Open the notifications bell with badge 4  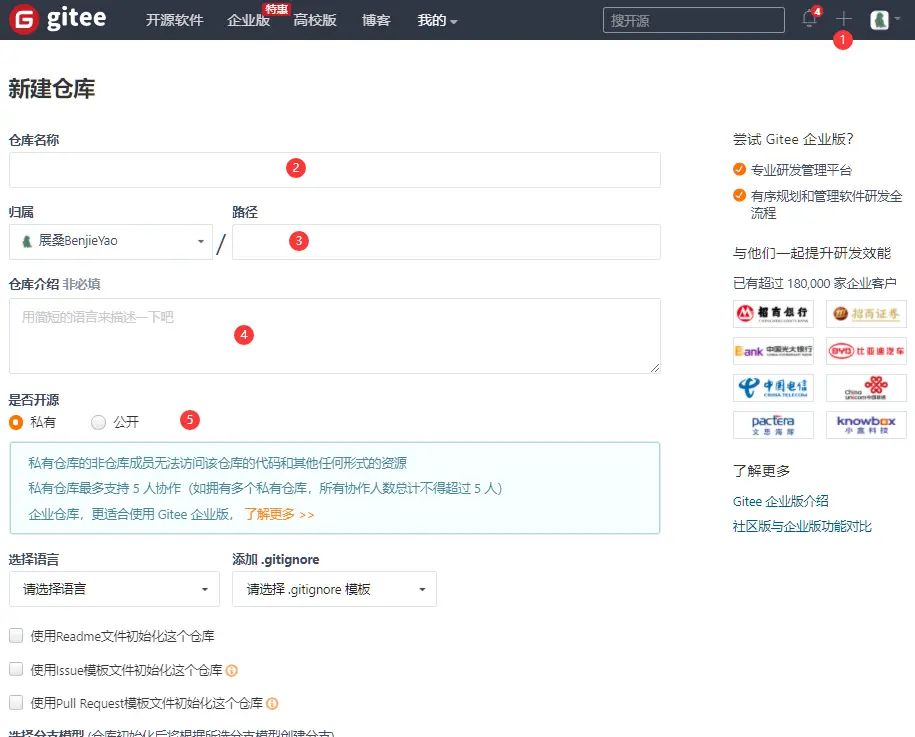pyautogui.click(x=808, y=19)
